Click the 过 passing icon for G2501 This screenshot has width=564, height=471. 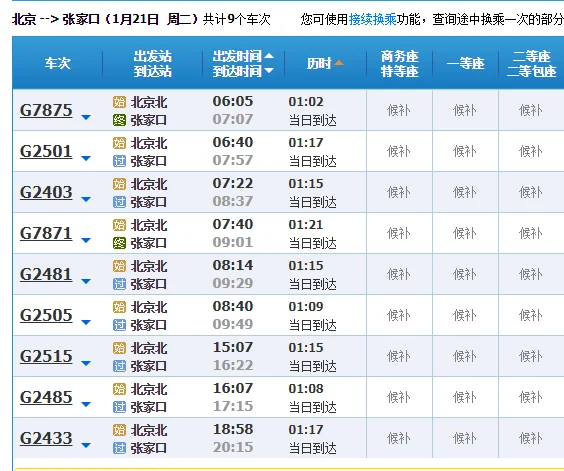119,161
